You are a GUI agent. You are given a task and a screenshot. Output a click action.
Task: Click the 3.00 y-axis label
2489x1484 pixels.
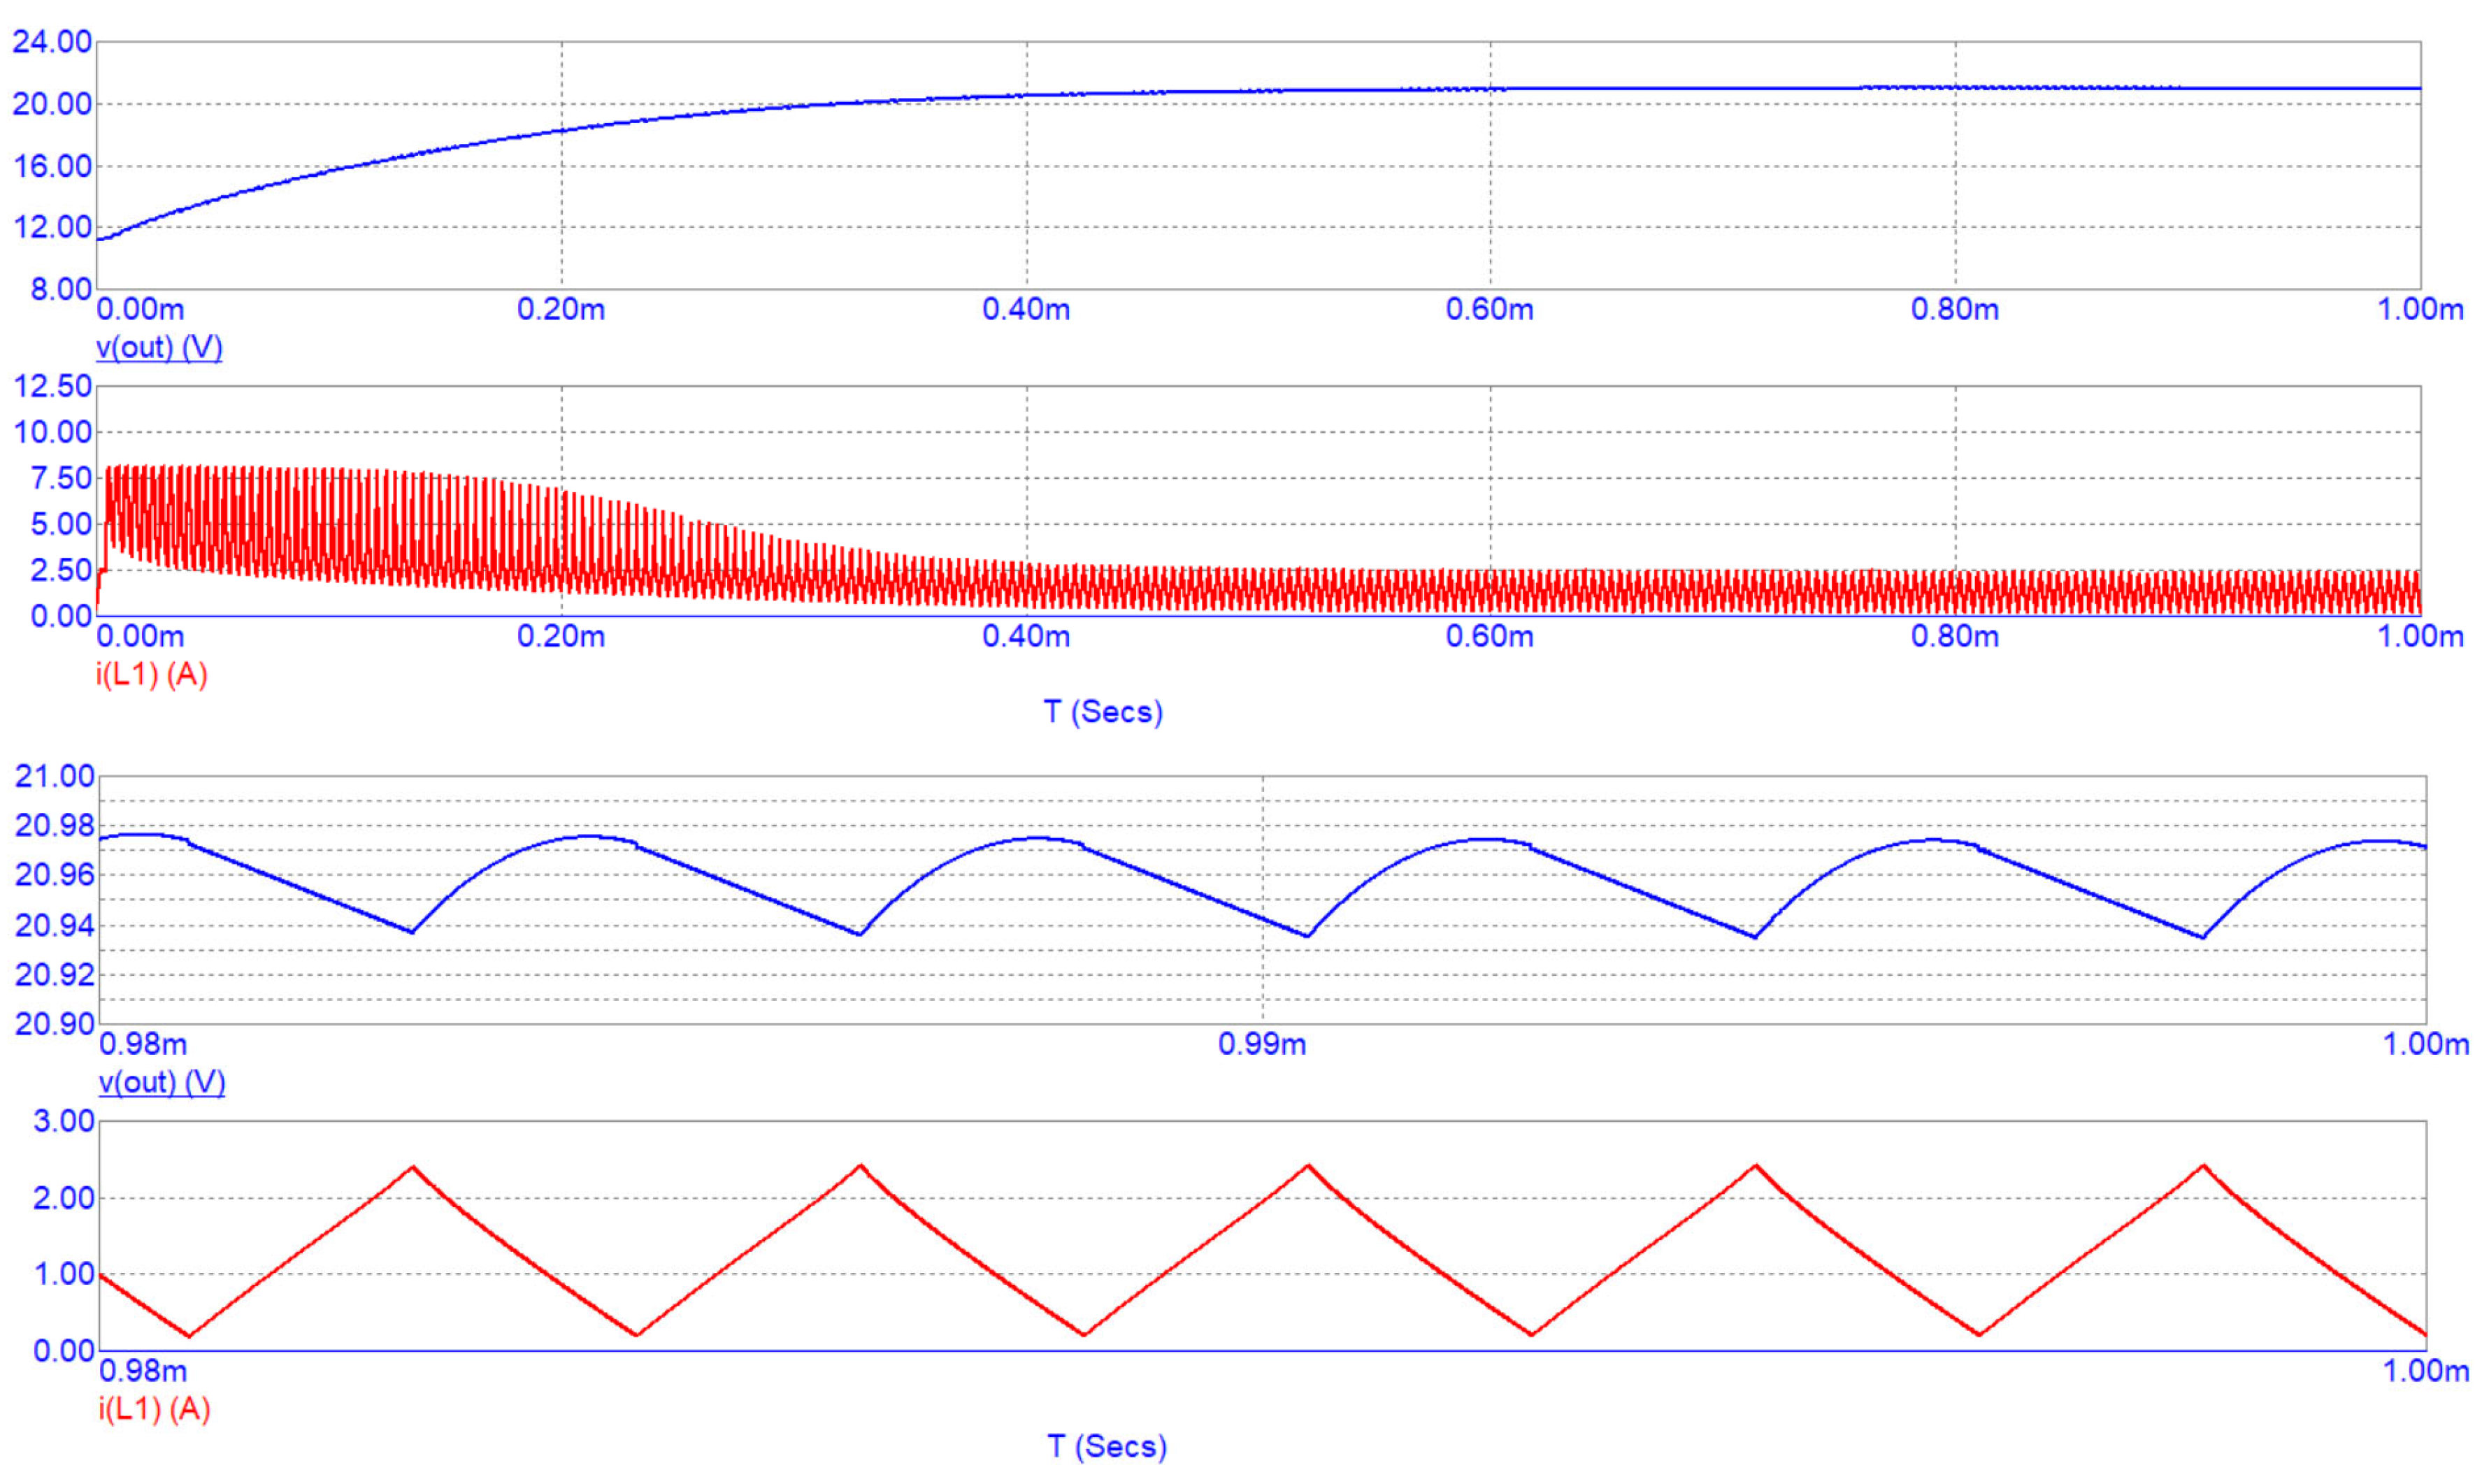pos(63,1121)
